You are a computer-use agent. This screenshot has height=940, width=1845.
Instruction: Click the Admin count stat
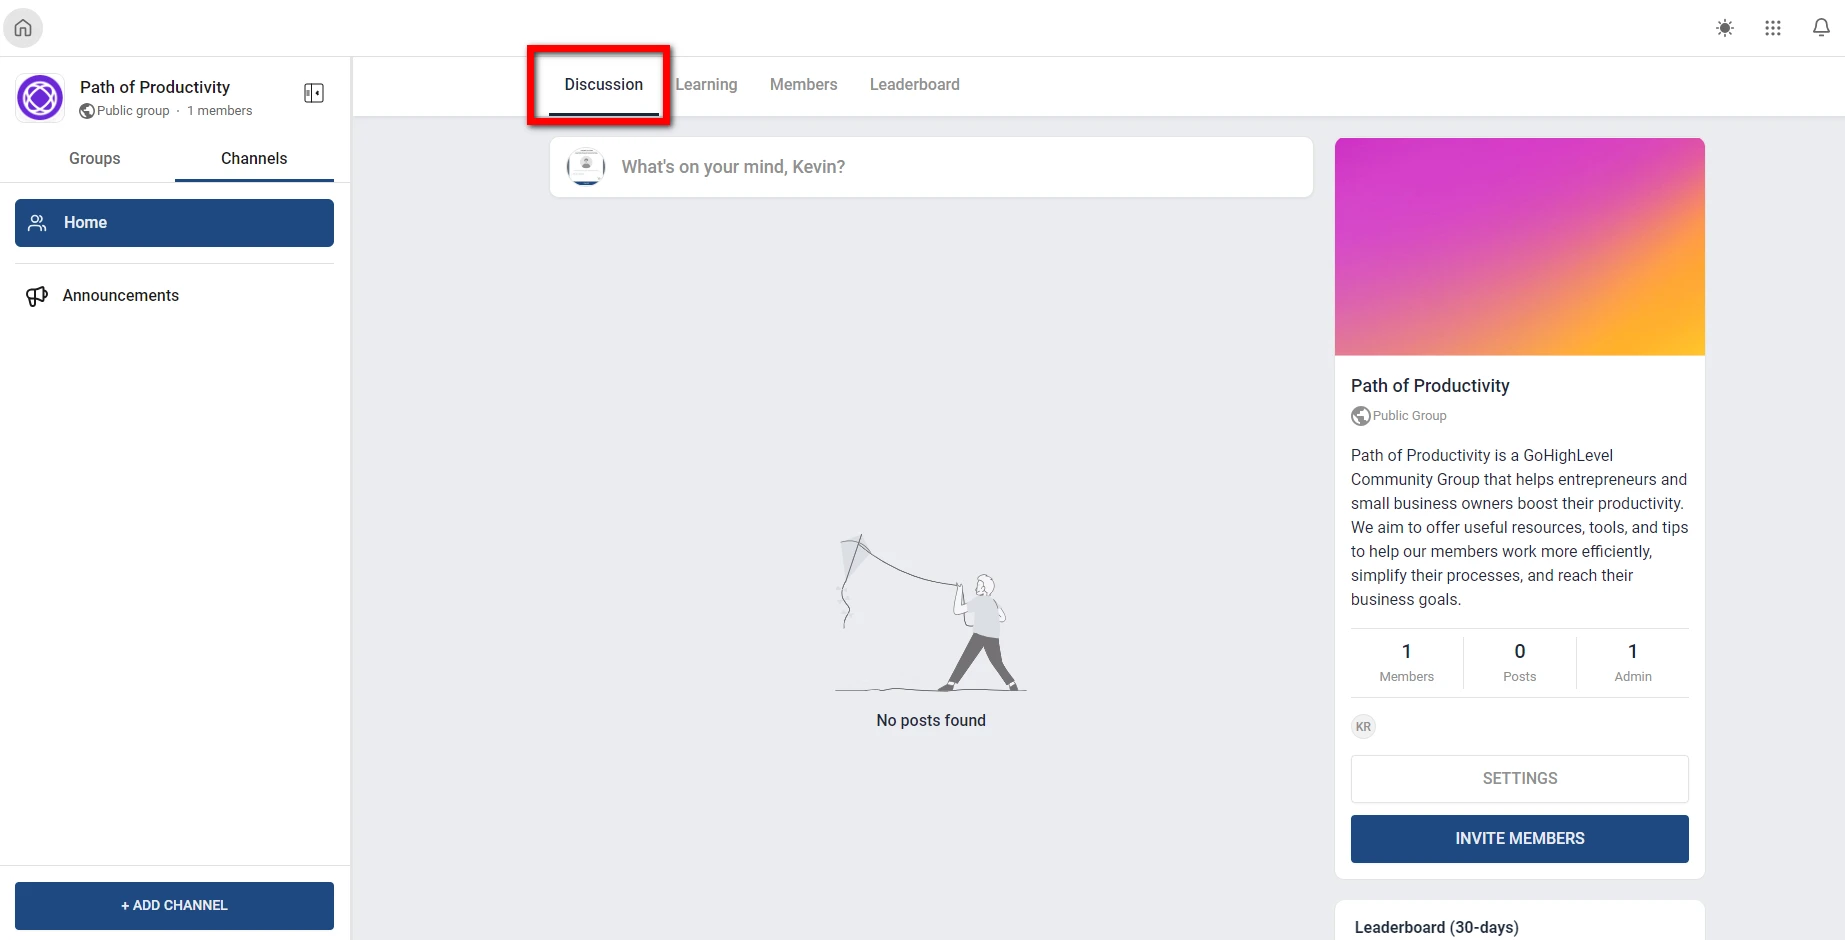1633,663
